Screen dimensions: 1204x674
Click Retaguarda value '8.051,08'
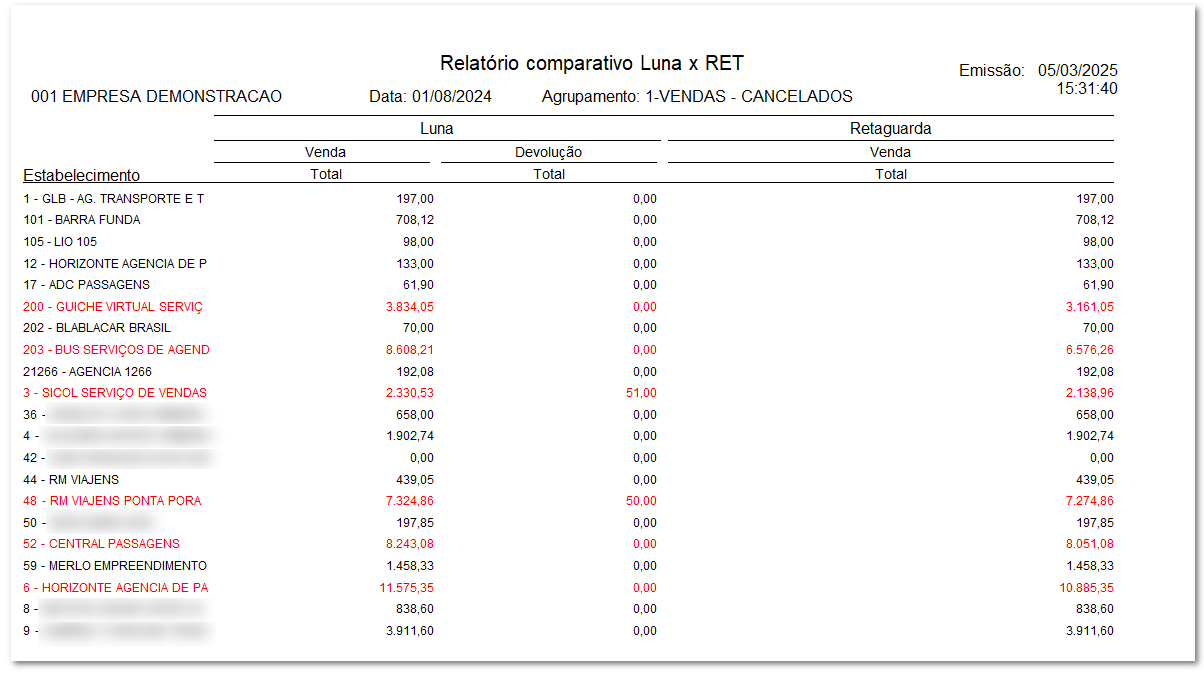pos(1089,544)
